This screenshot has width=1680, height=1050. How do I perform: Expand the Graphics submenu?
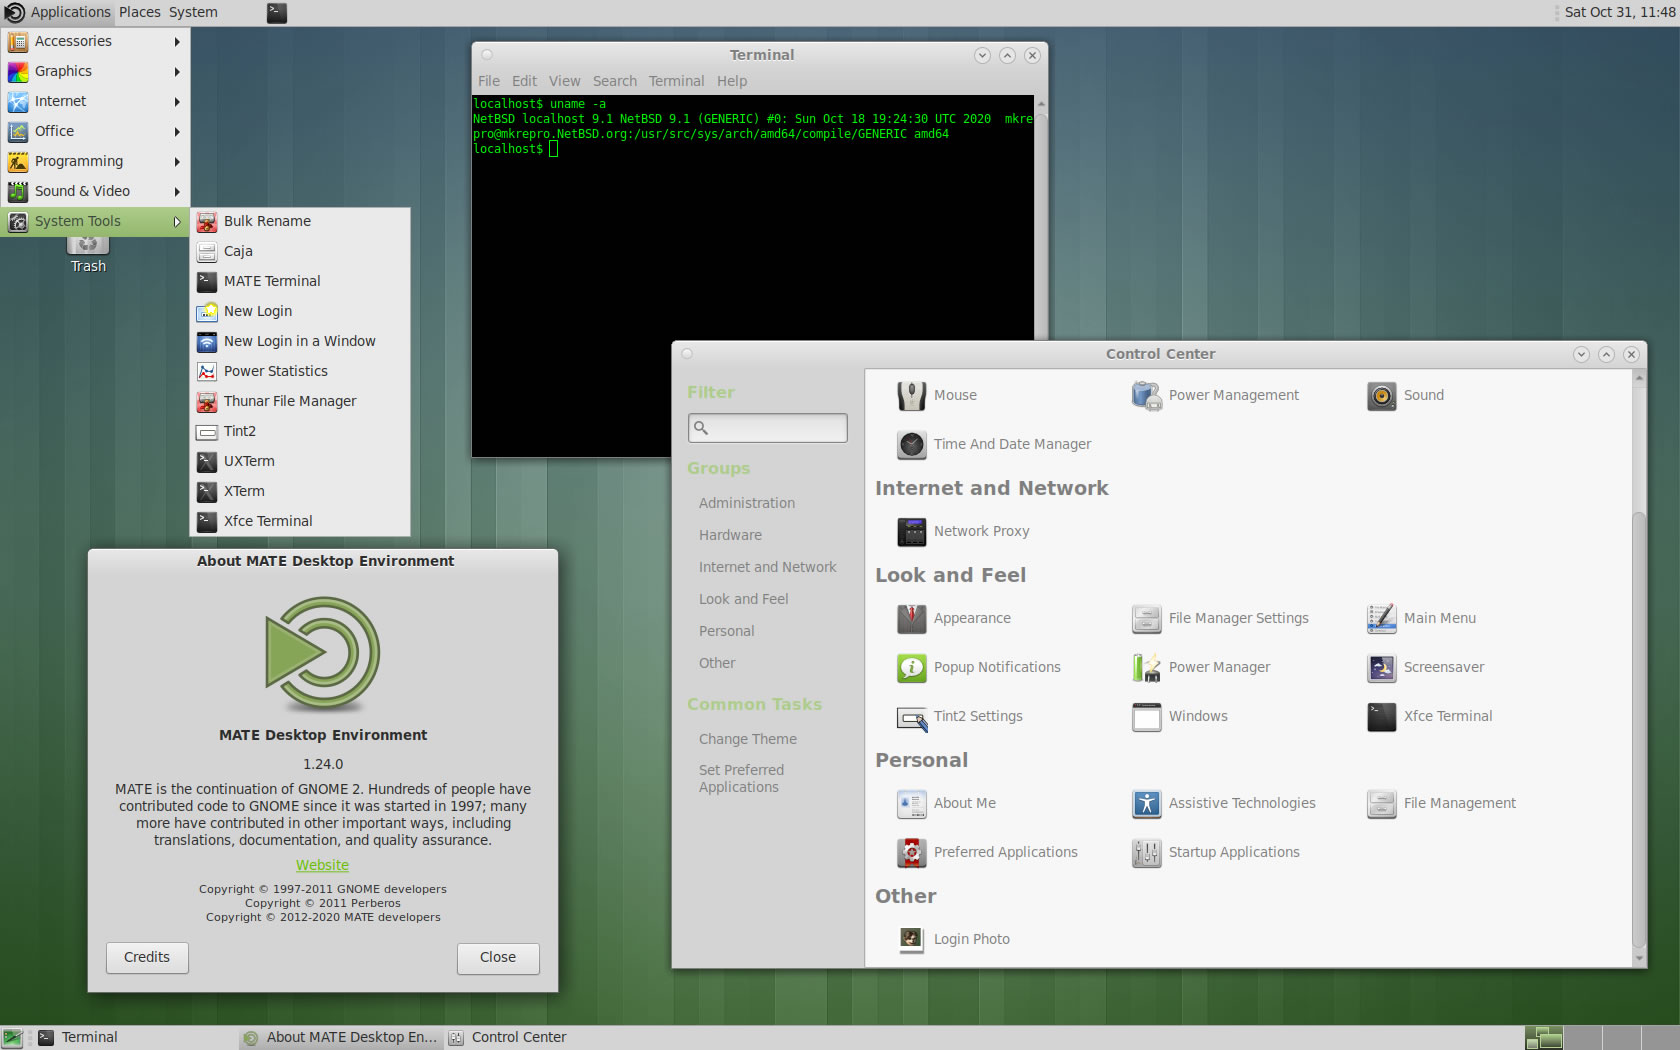click(x=95, y=72)
